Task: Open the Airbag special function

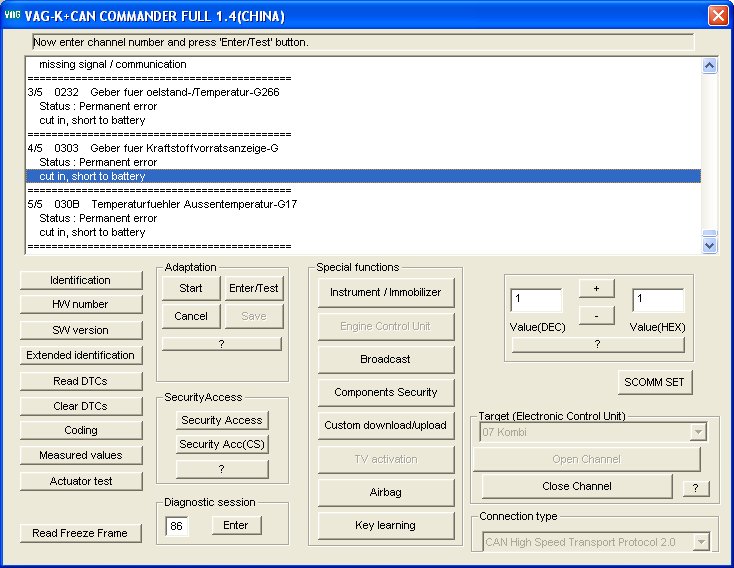Action: [x=386, y=492]
